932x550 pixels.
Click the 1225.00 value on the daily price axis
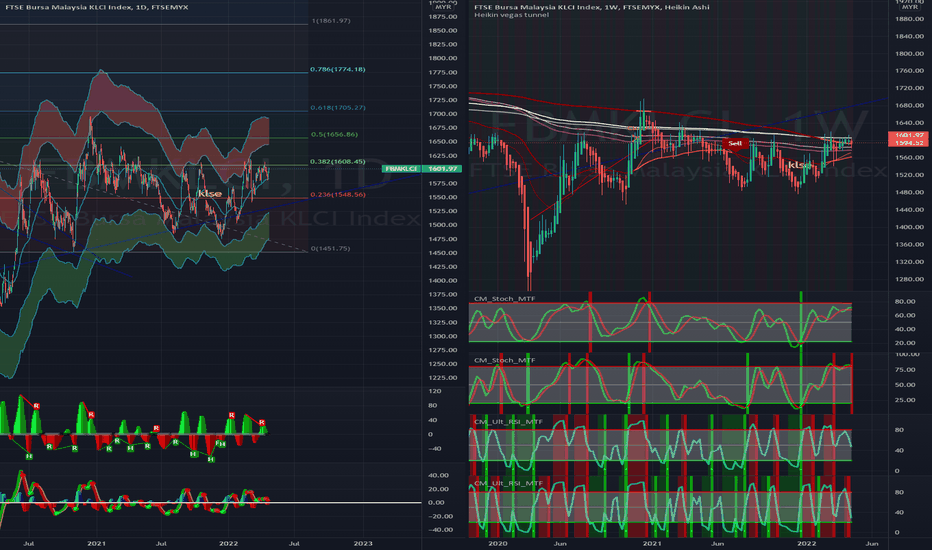pos(443,378)
